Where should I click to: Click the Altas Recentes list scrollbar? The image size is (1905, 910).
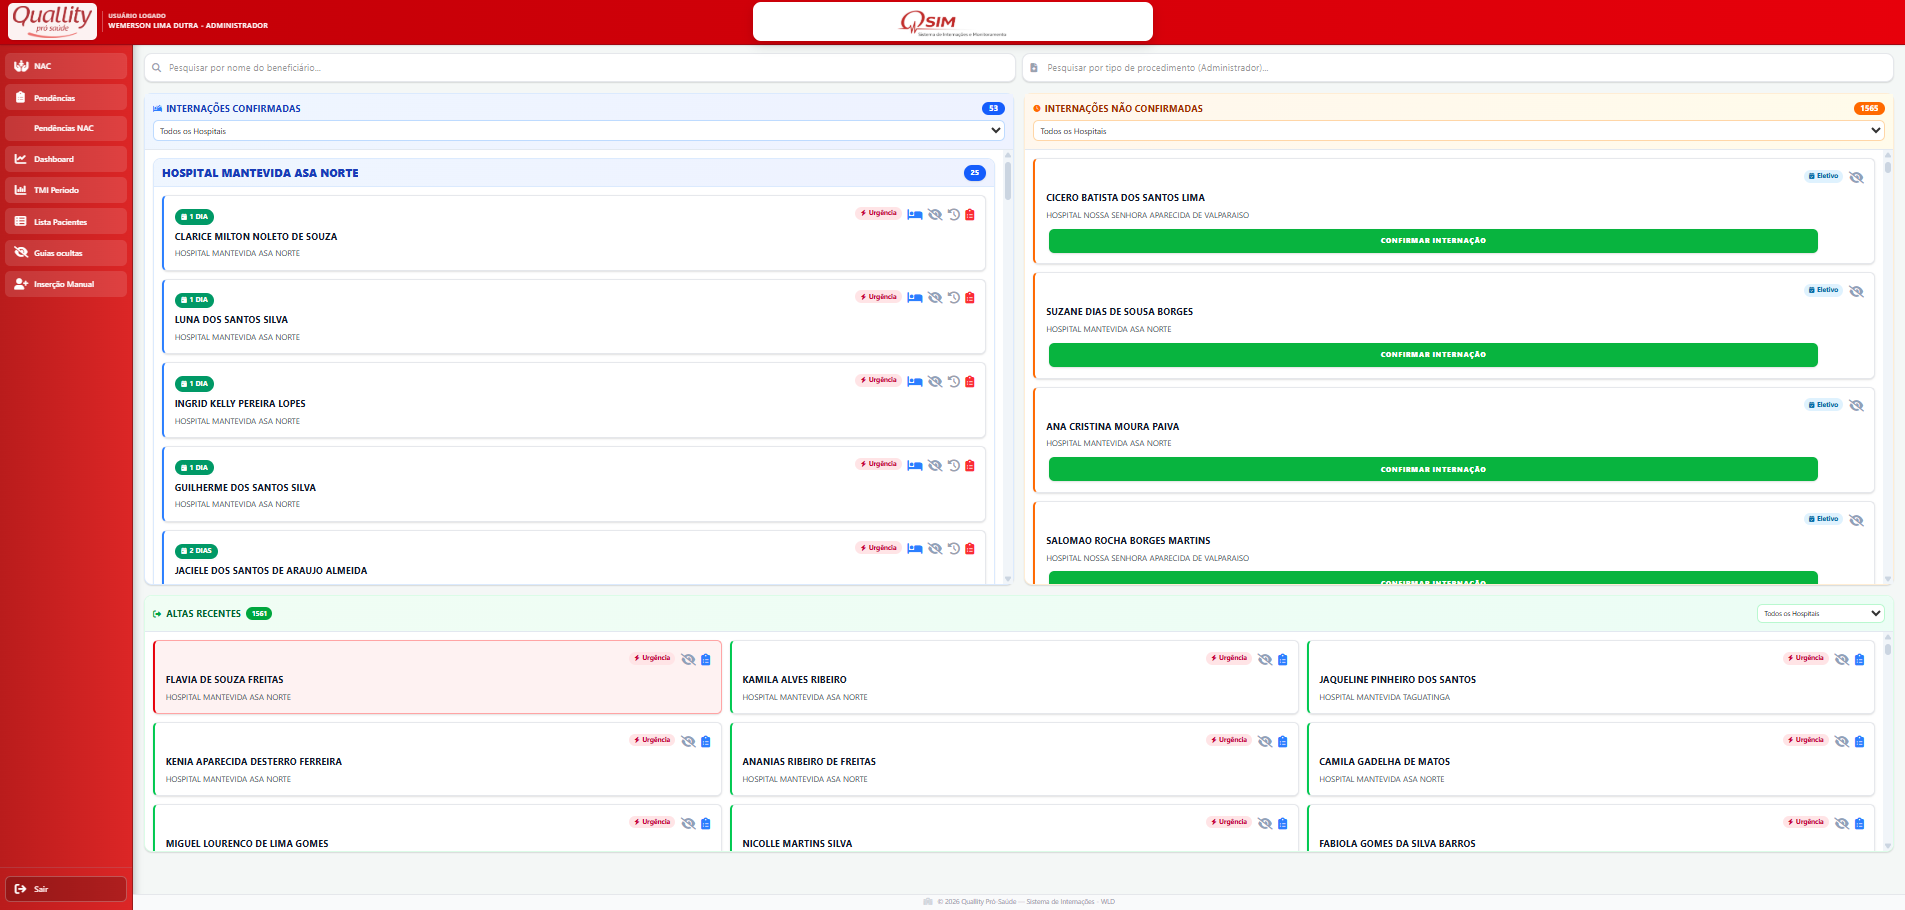coord(1888,648)
